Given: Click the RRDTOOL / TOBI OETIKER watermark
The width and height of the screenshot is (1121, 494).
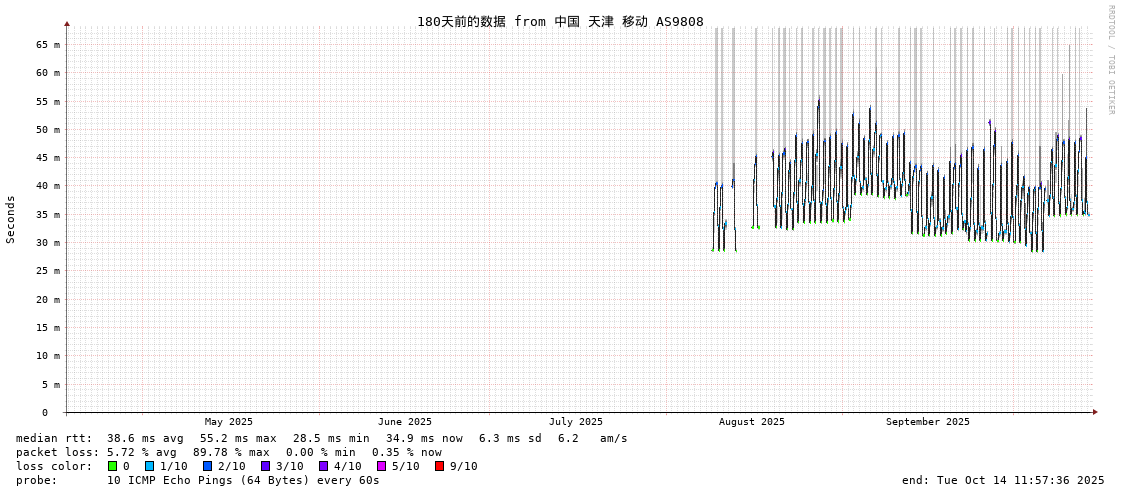Looking at the screenshot, I should [1110, 60].
